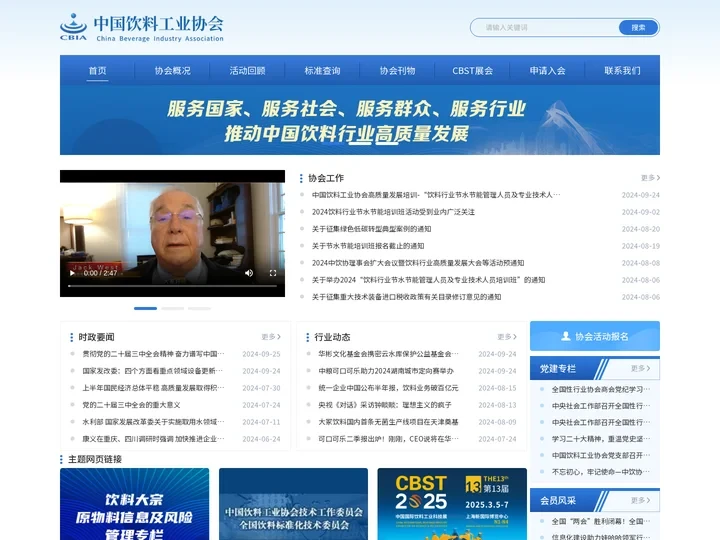Image resolution: width=720 pixels, height=540 pixels.
Task: Open the 全国性行业协会商会党纪学习 item
Action: [x=601, y=389]
